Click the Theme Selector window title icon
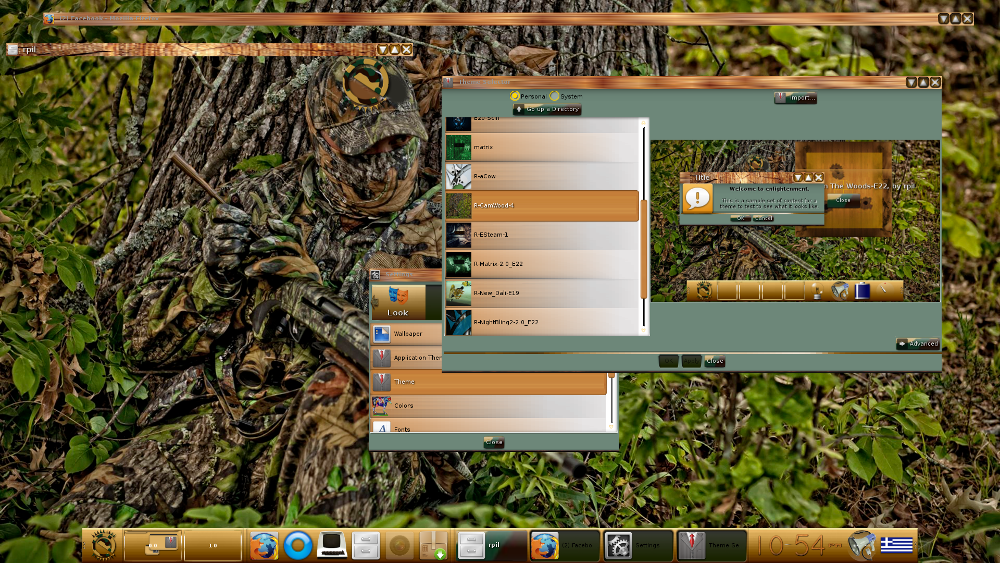The width and height of the screenshot is (1000, 563). pyautogui.click(x=448, y=82)
